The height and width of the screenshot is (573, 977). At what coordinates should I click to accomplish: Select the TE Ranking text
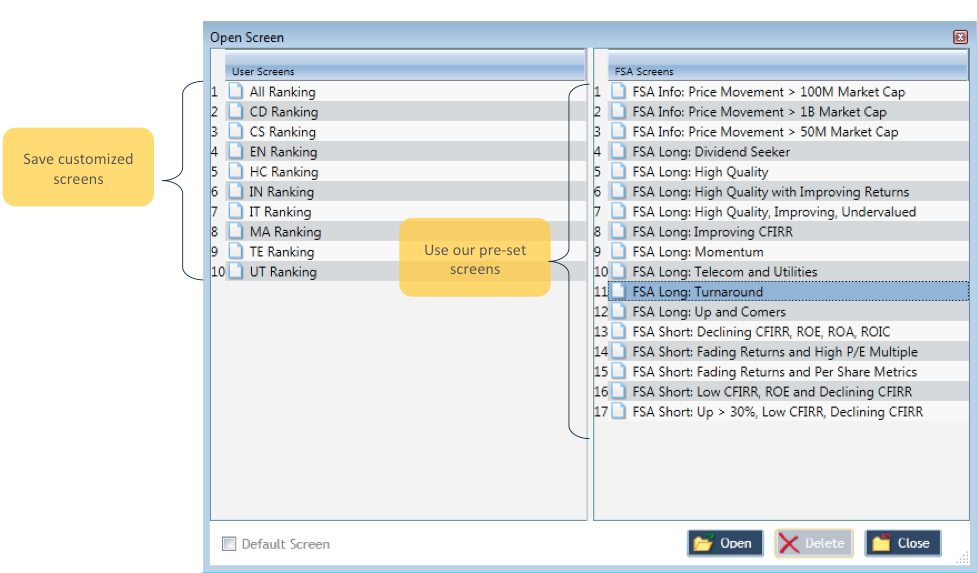282,252
